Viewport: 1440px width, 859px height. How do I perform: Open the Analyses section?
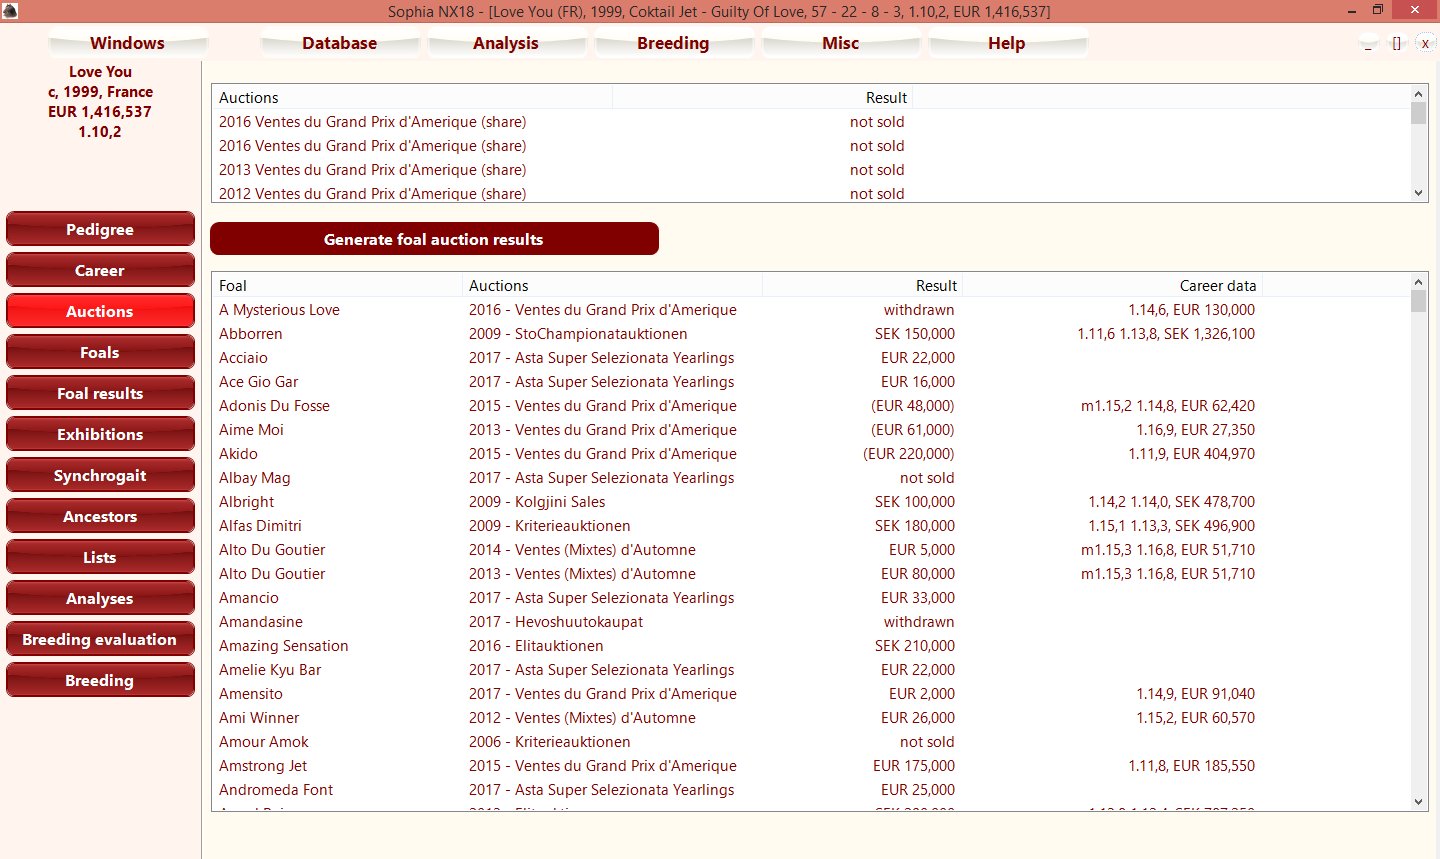100,598
